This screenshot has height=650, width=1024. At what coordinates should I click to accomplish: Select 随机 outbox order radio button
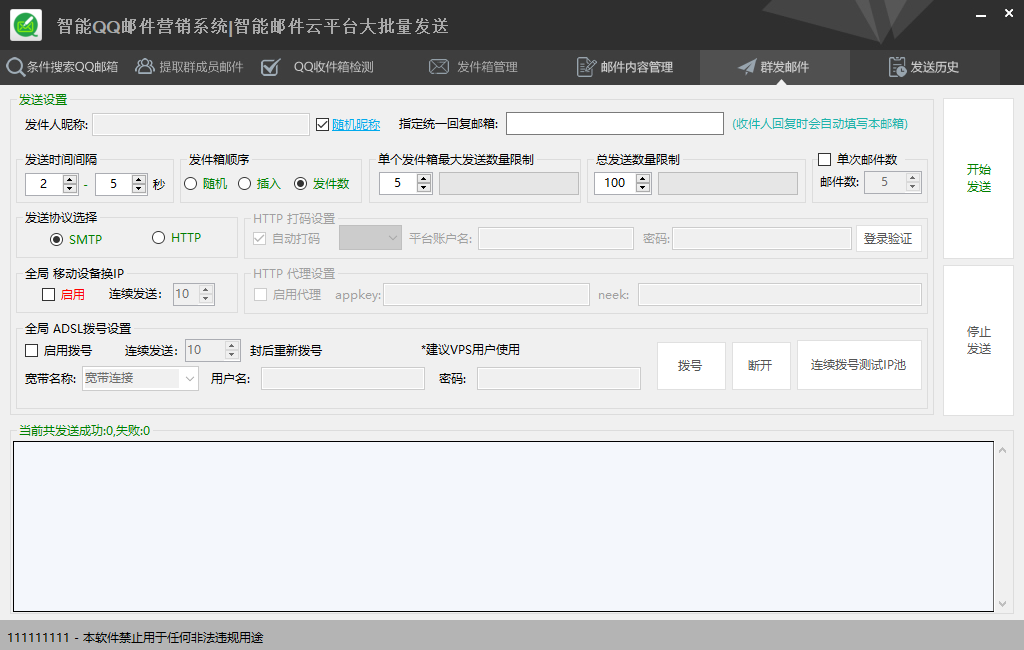pos(191,184)
